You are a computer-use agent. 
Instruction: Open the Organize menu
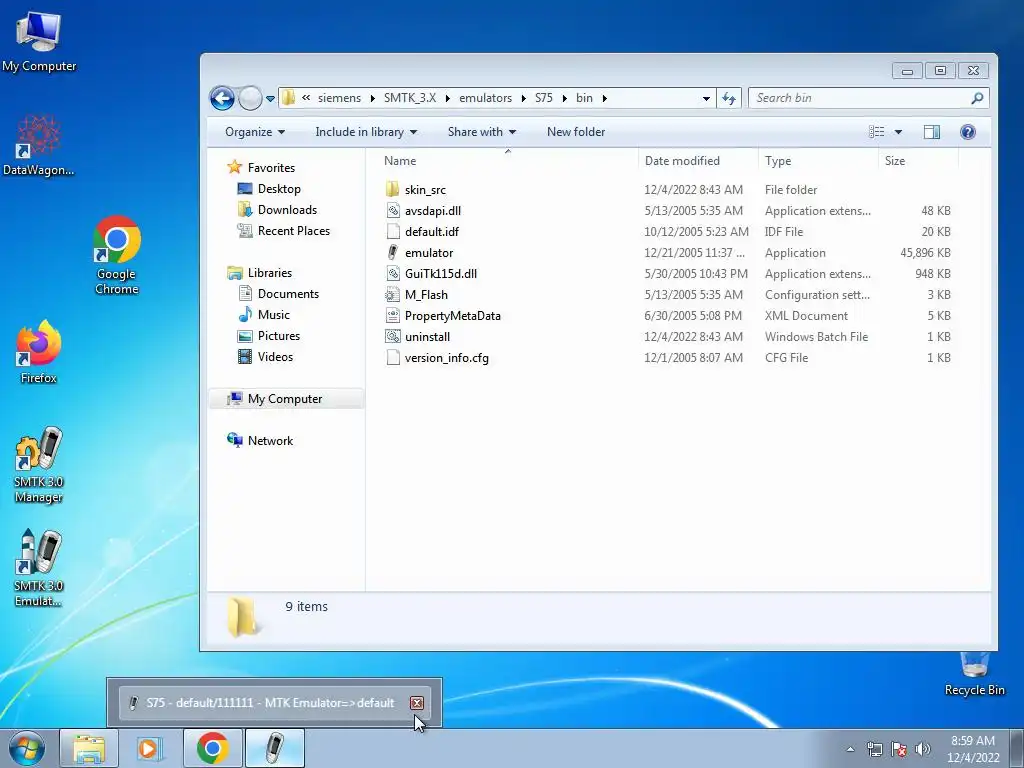click(255, 132)
